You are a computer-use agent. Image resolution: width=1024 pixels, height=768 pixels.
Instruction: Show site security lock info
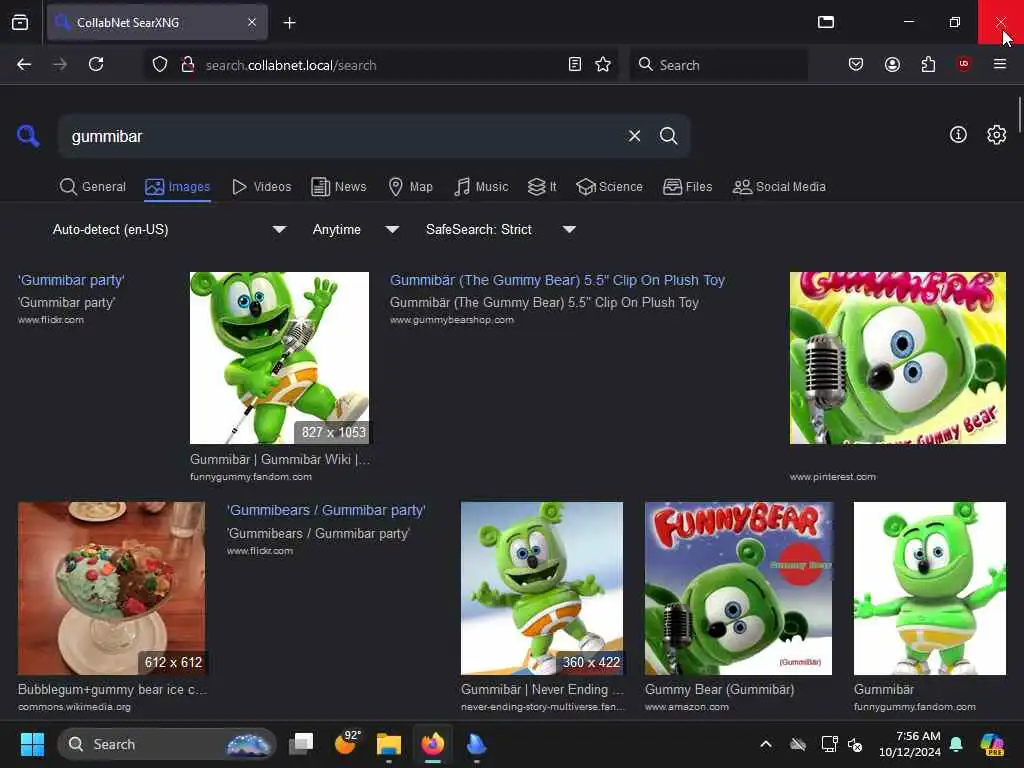pos(187,65)
